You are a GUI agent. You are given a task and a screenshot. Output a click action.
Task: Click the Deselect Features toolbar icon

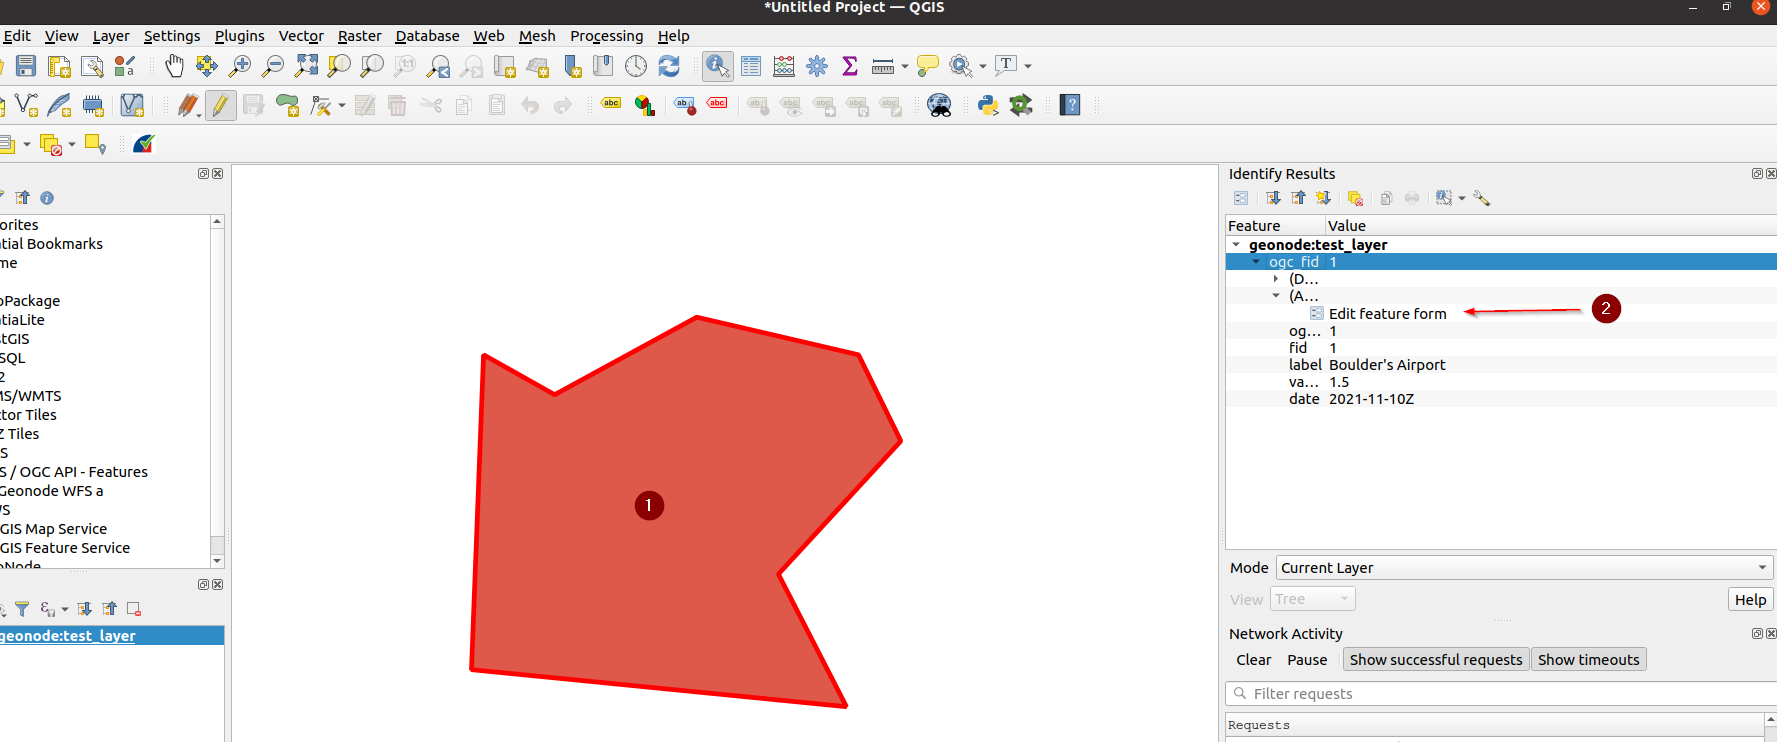point(51,144)
